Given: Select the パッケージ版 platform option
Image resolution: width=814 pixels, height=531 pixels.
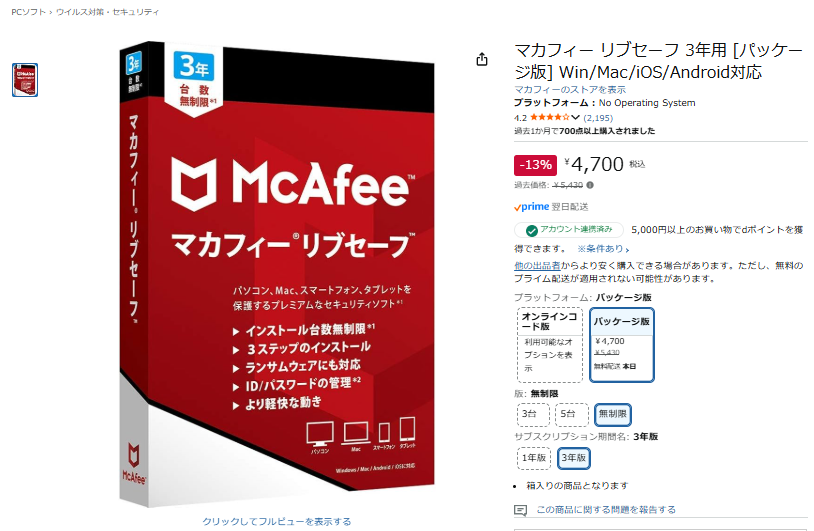Looking at the screenshot, I should (x=621, y=345).
